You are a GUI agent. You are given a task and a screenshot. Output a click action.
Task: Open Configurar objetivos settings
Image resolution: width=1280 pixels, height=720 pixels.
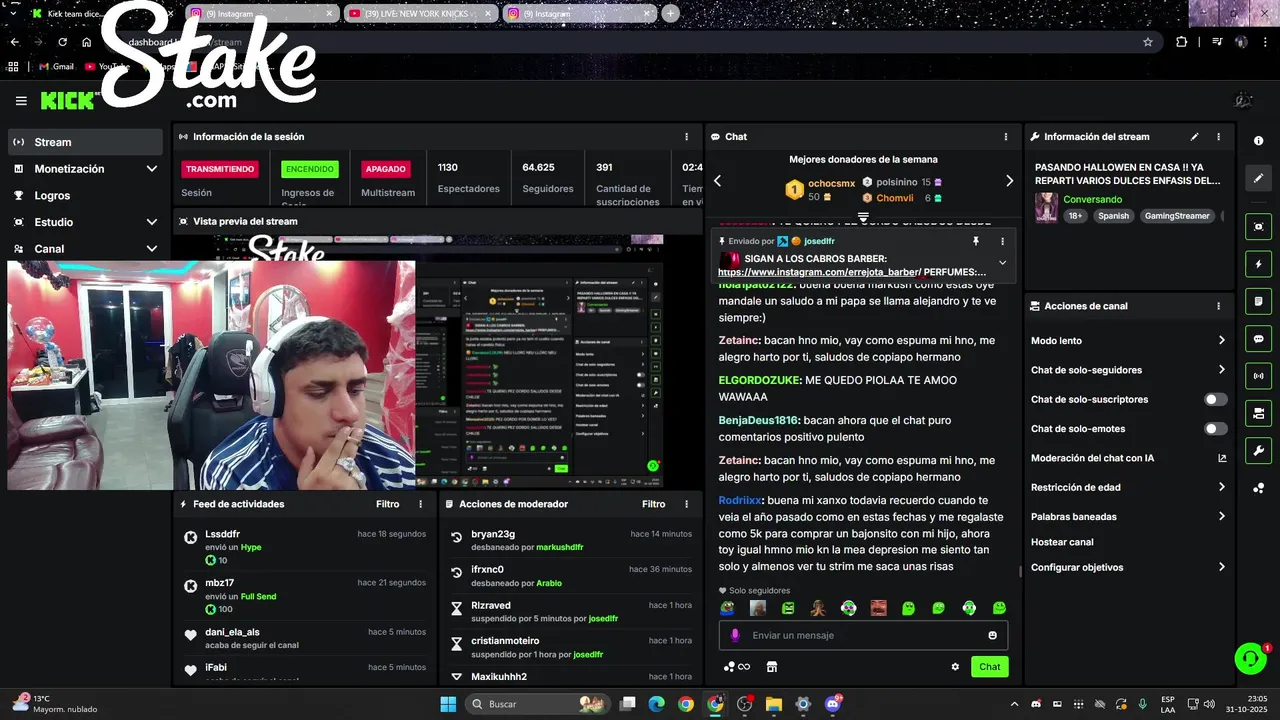(x=1128, y=567)
